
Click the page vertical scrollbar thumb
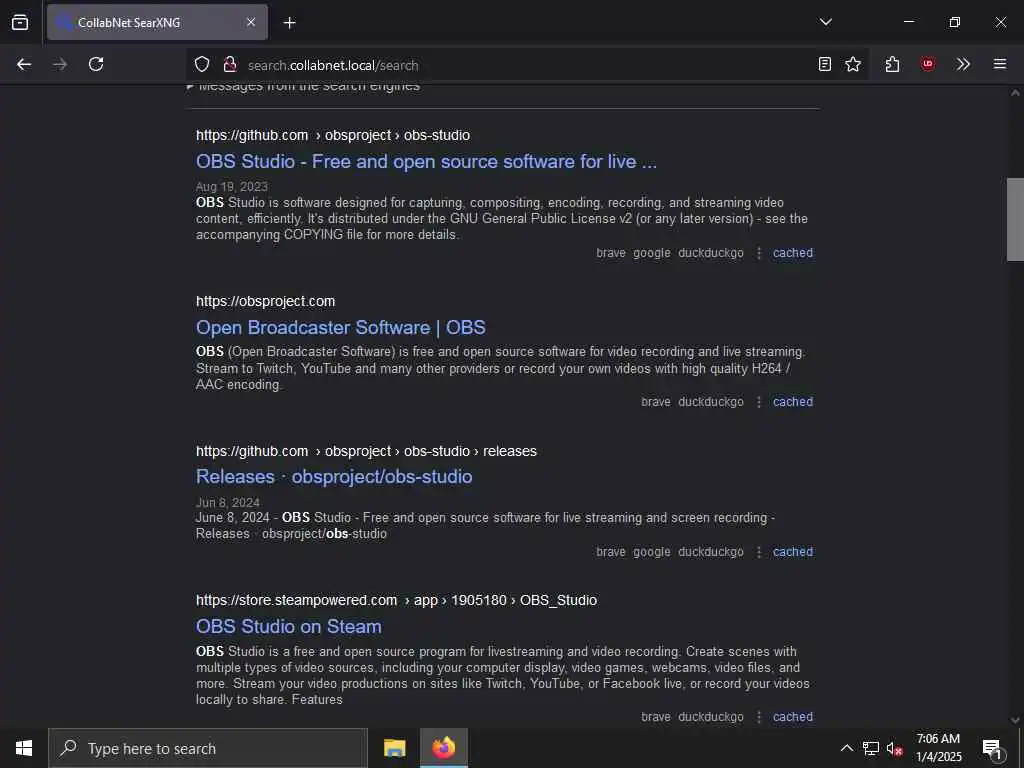coord(1015,219)
